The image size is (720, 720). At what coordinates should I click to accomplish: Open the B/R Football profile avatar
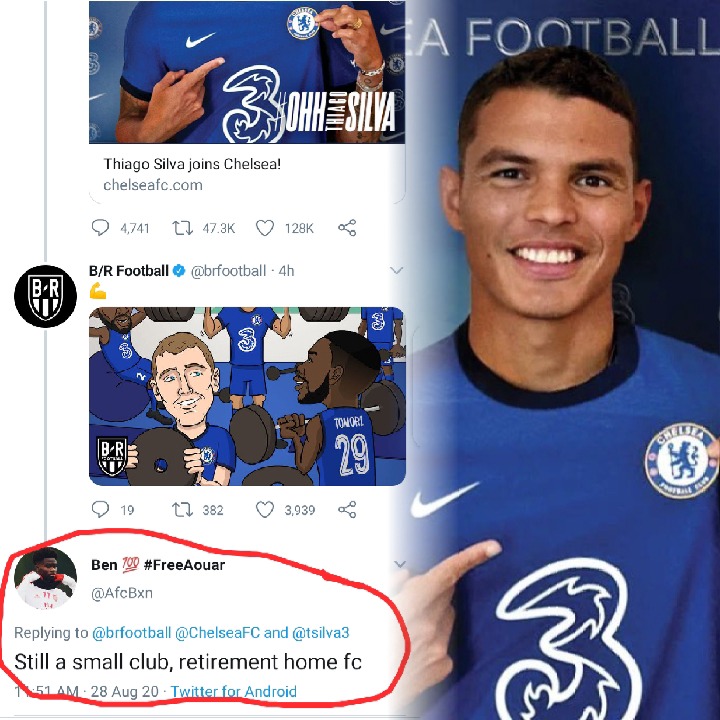point(44,297)
